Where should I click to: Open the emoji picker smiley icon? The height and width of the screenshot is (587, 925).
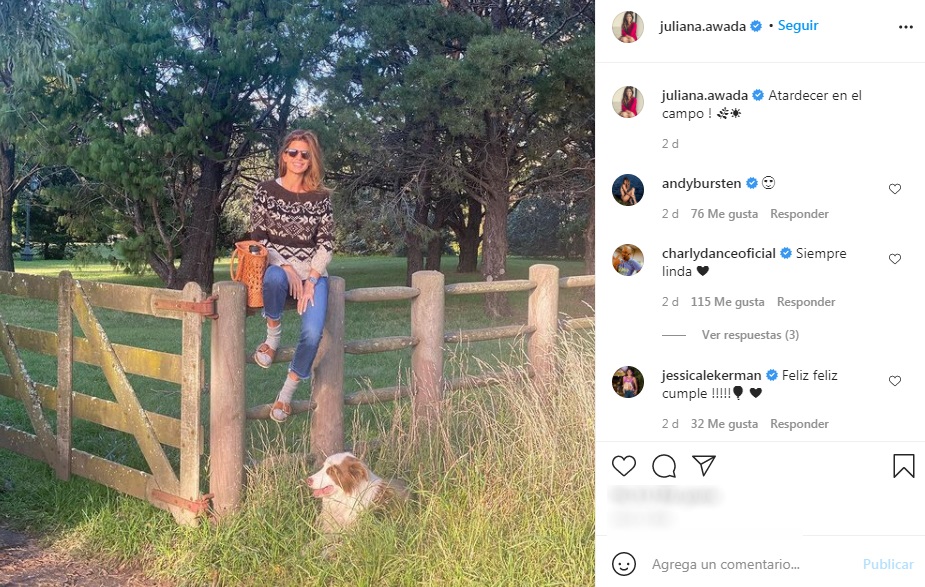click(624, 564)
